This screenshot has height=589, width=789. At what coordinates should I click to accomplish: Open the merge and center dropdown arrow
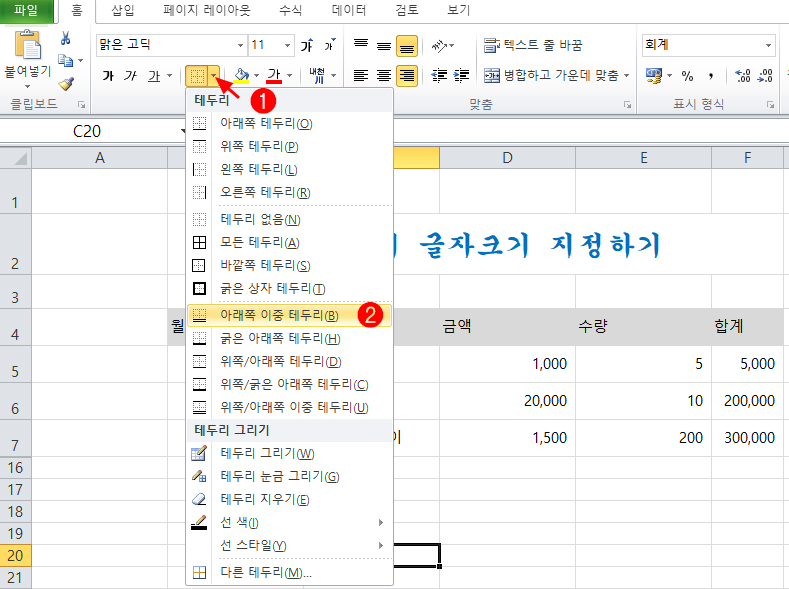tap(626, 76)
